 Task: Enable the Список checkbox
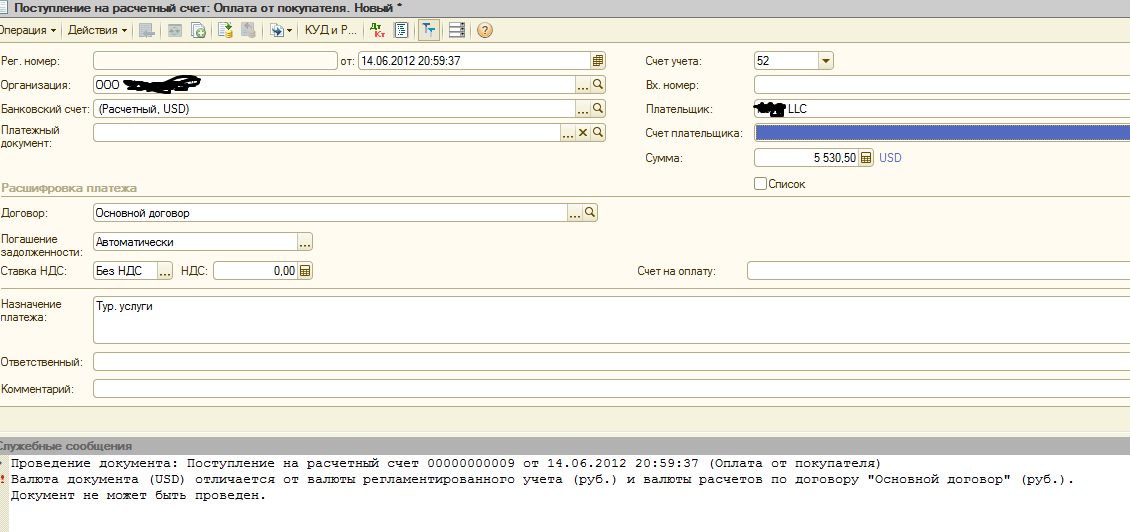761,184
